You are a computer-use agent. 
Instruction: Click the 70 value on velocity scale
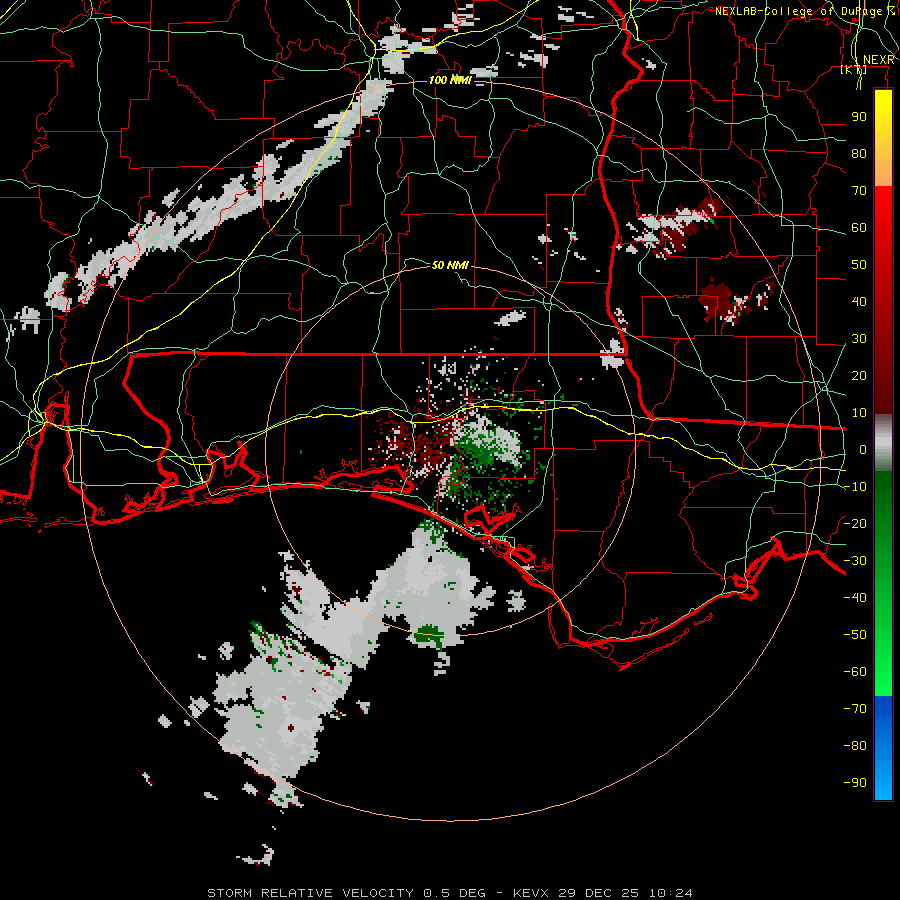[x=859, y=191]
